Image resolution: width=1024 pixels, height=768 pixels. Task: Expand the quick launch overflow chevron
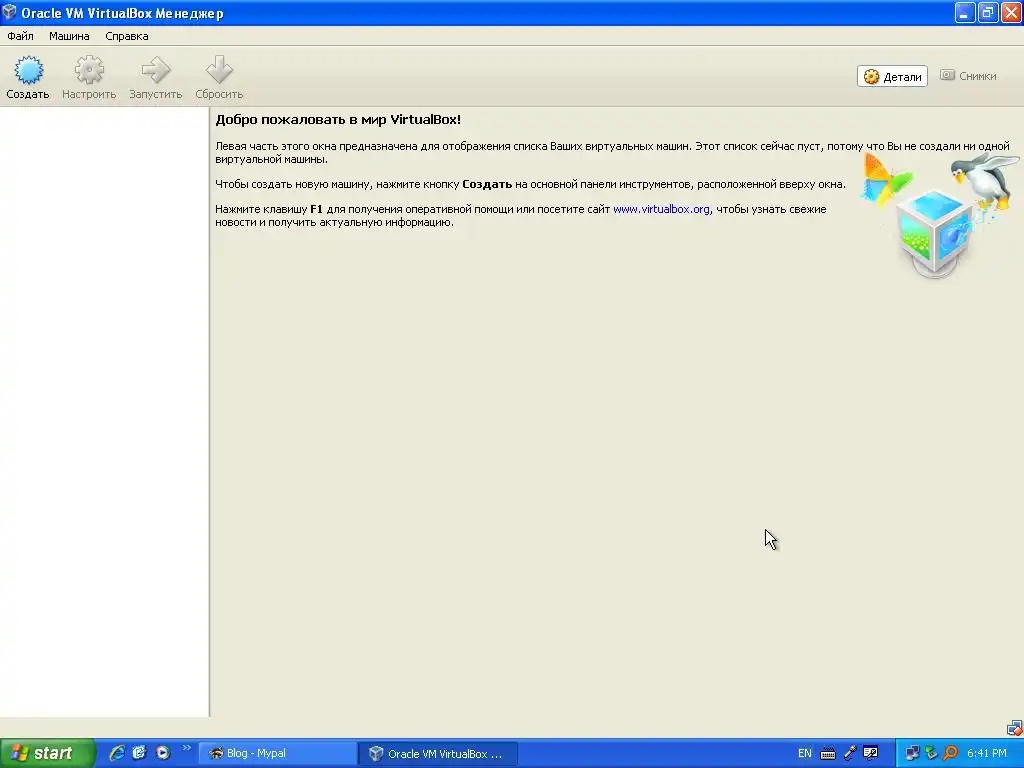click(x=186, y=748)
